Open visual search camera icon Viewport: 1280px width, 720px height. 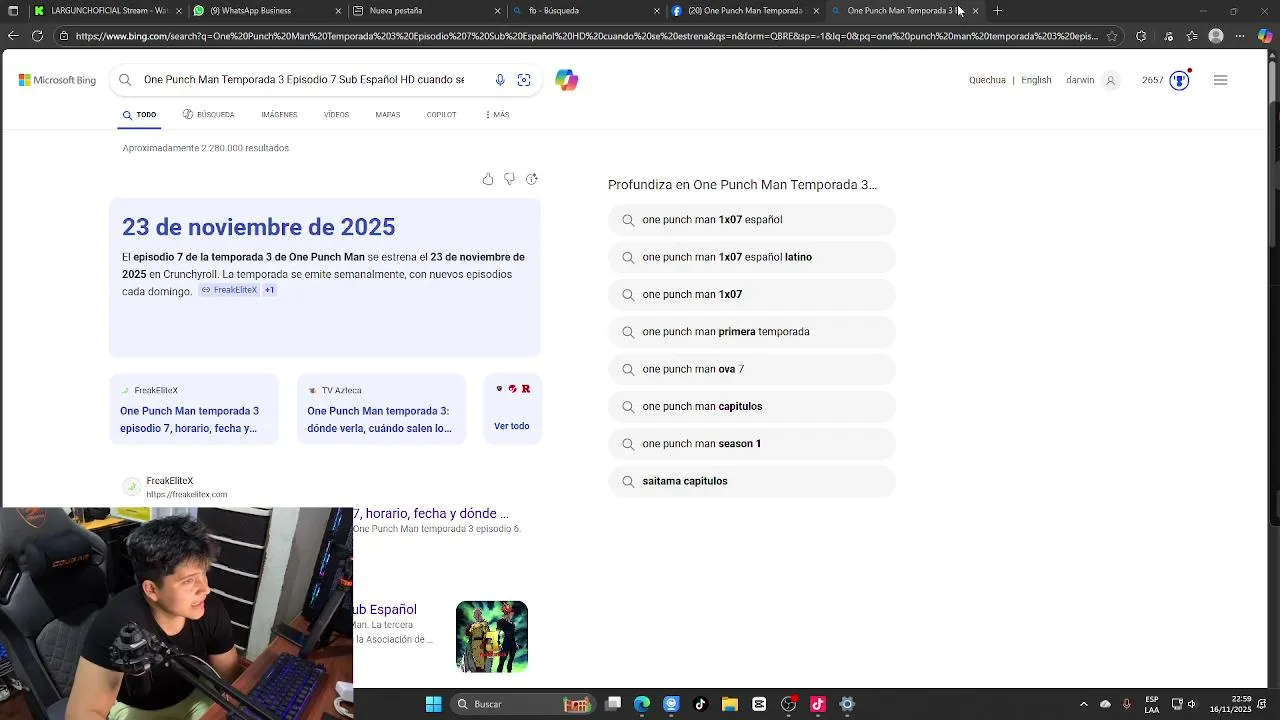[524, 80]
